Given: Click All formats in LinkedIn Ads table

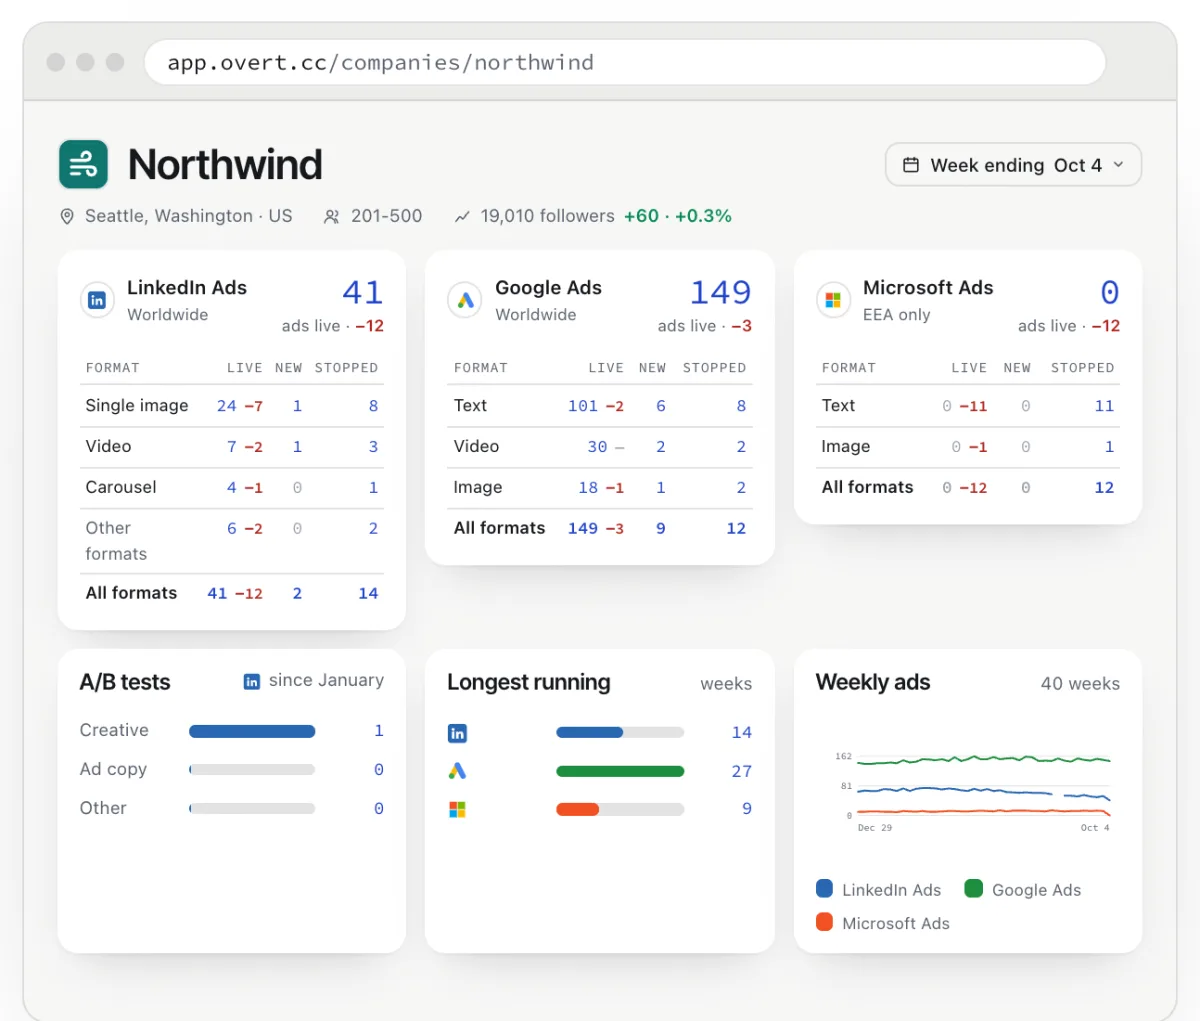Looking at the screenshot, I should [131, 593].
